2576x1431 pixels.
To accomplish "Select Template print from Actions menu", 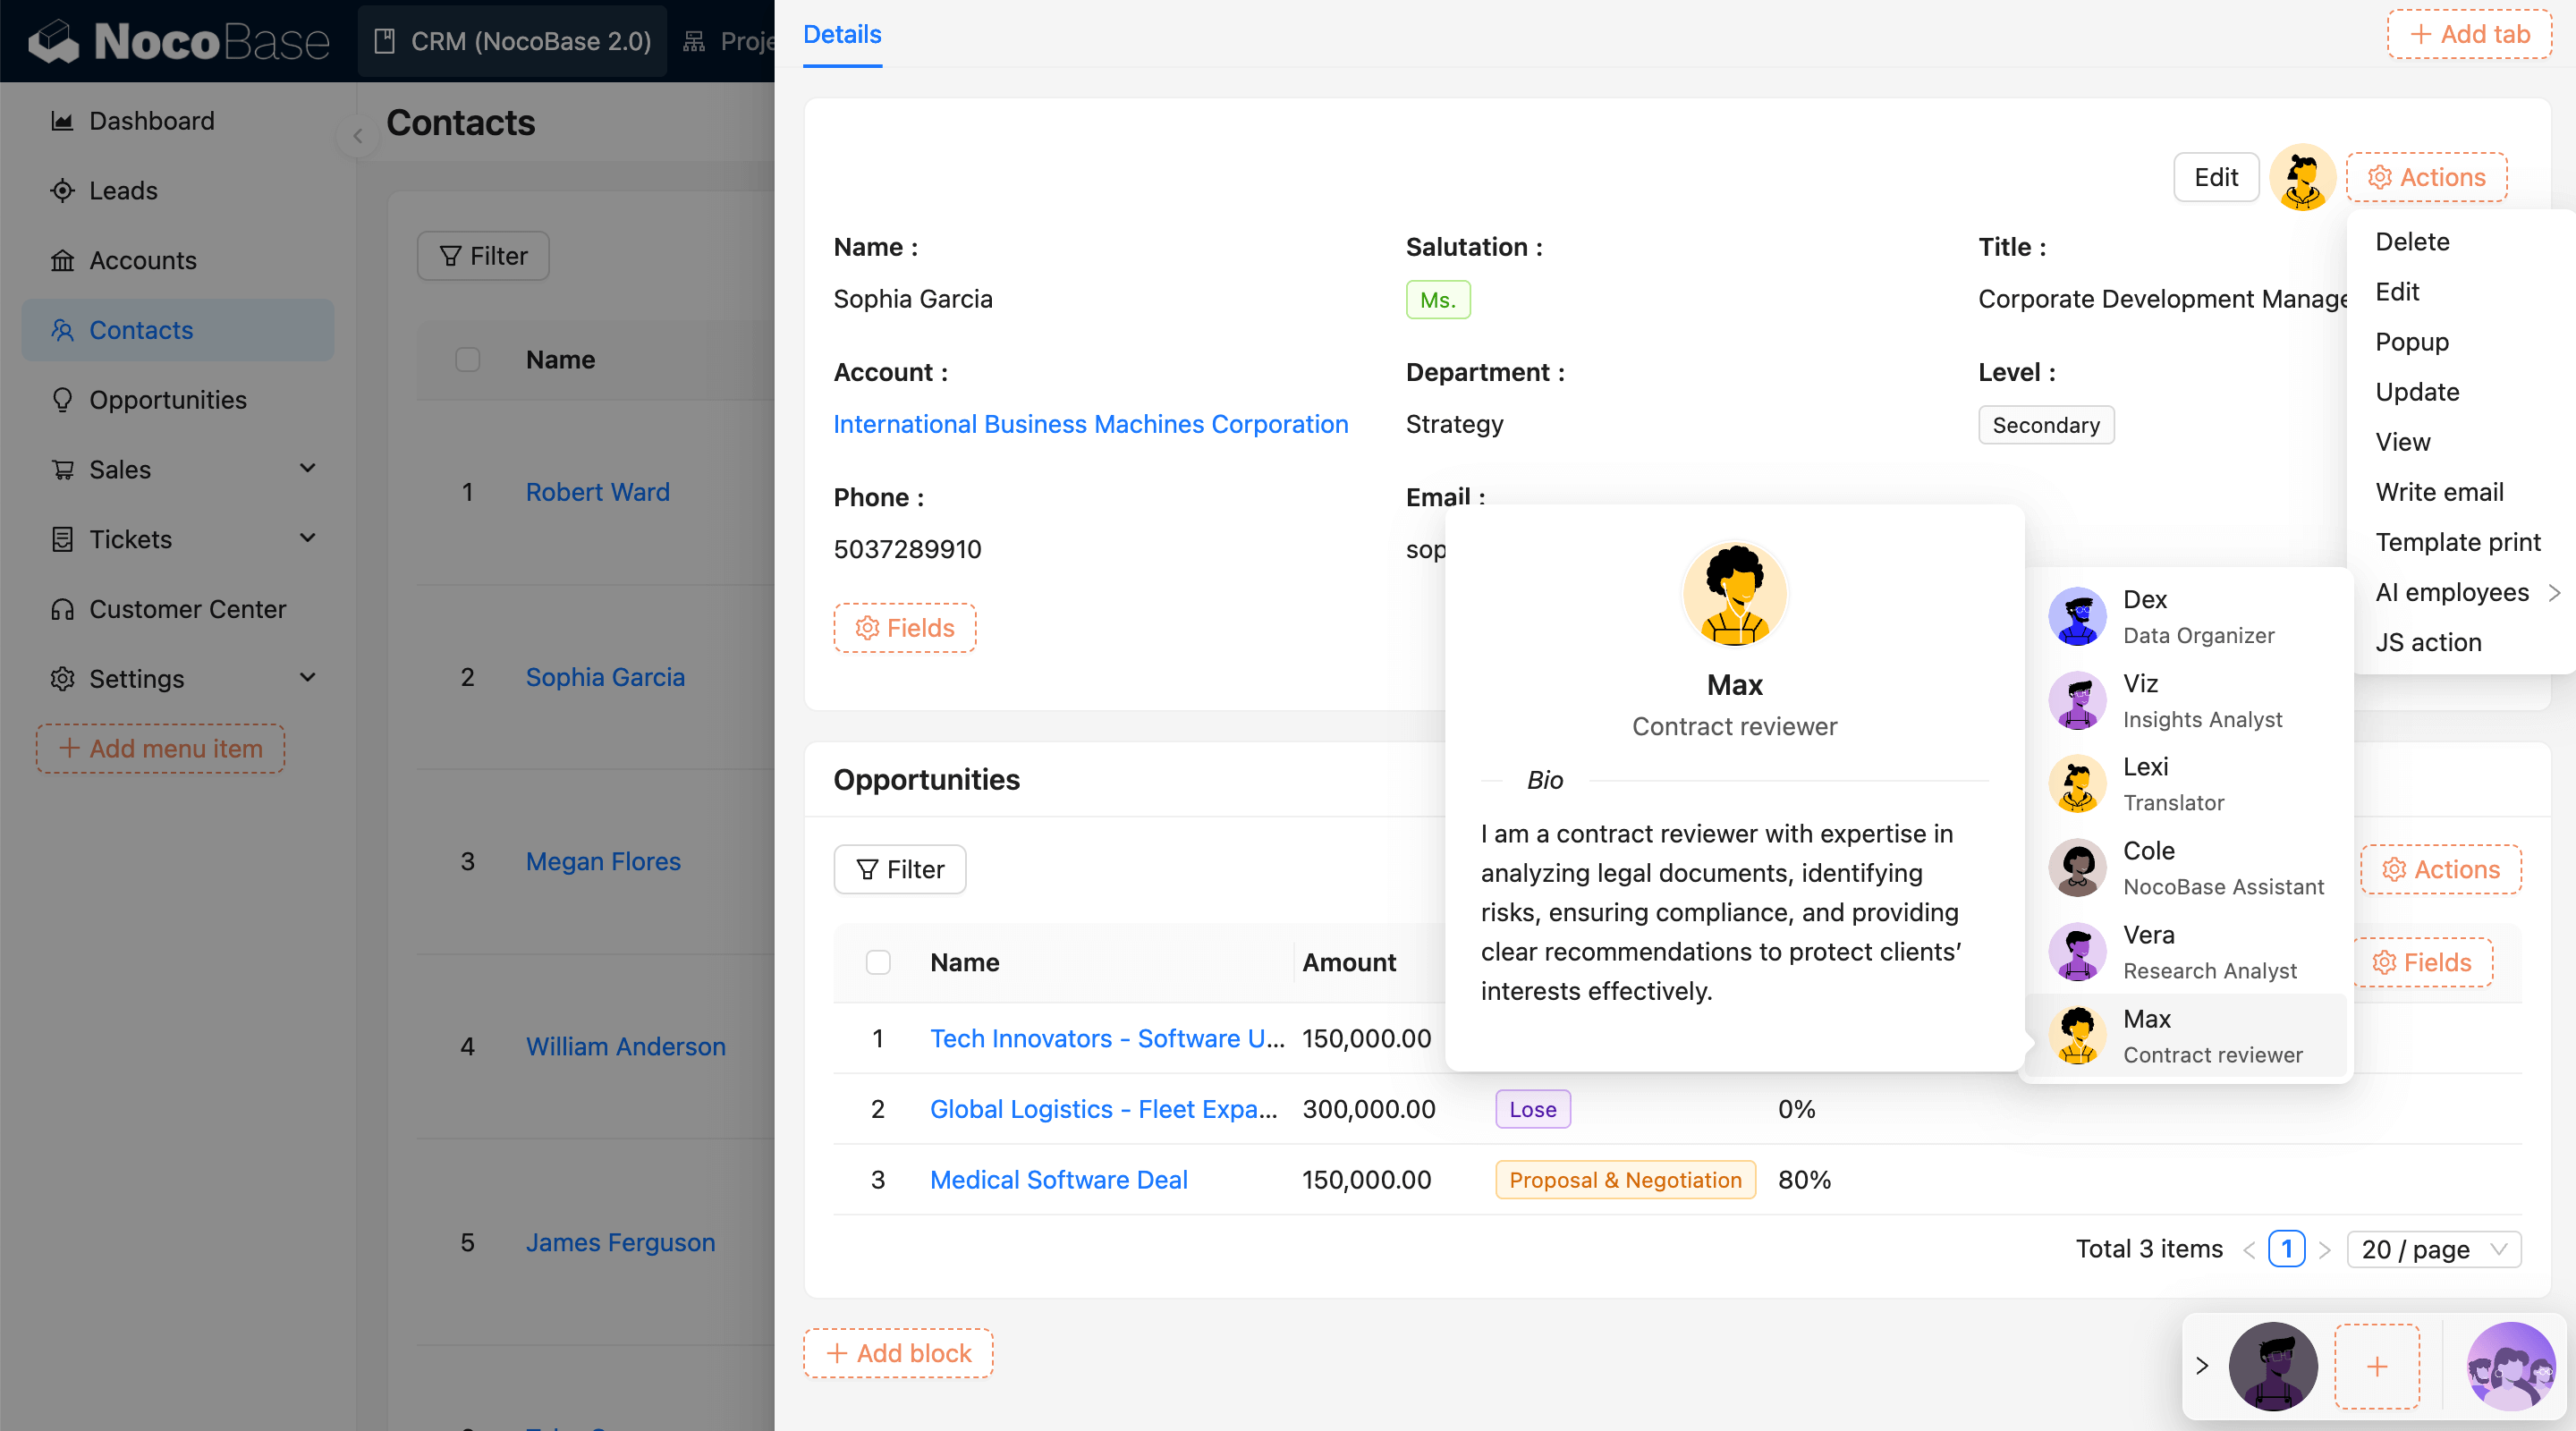I will click(2457, 542).
